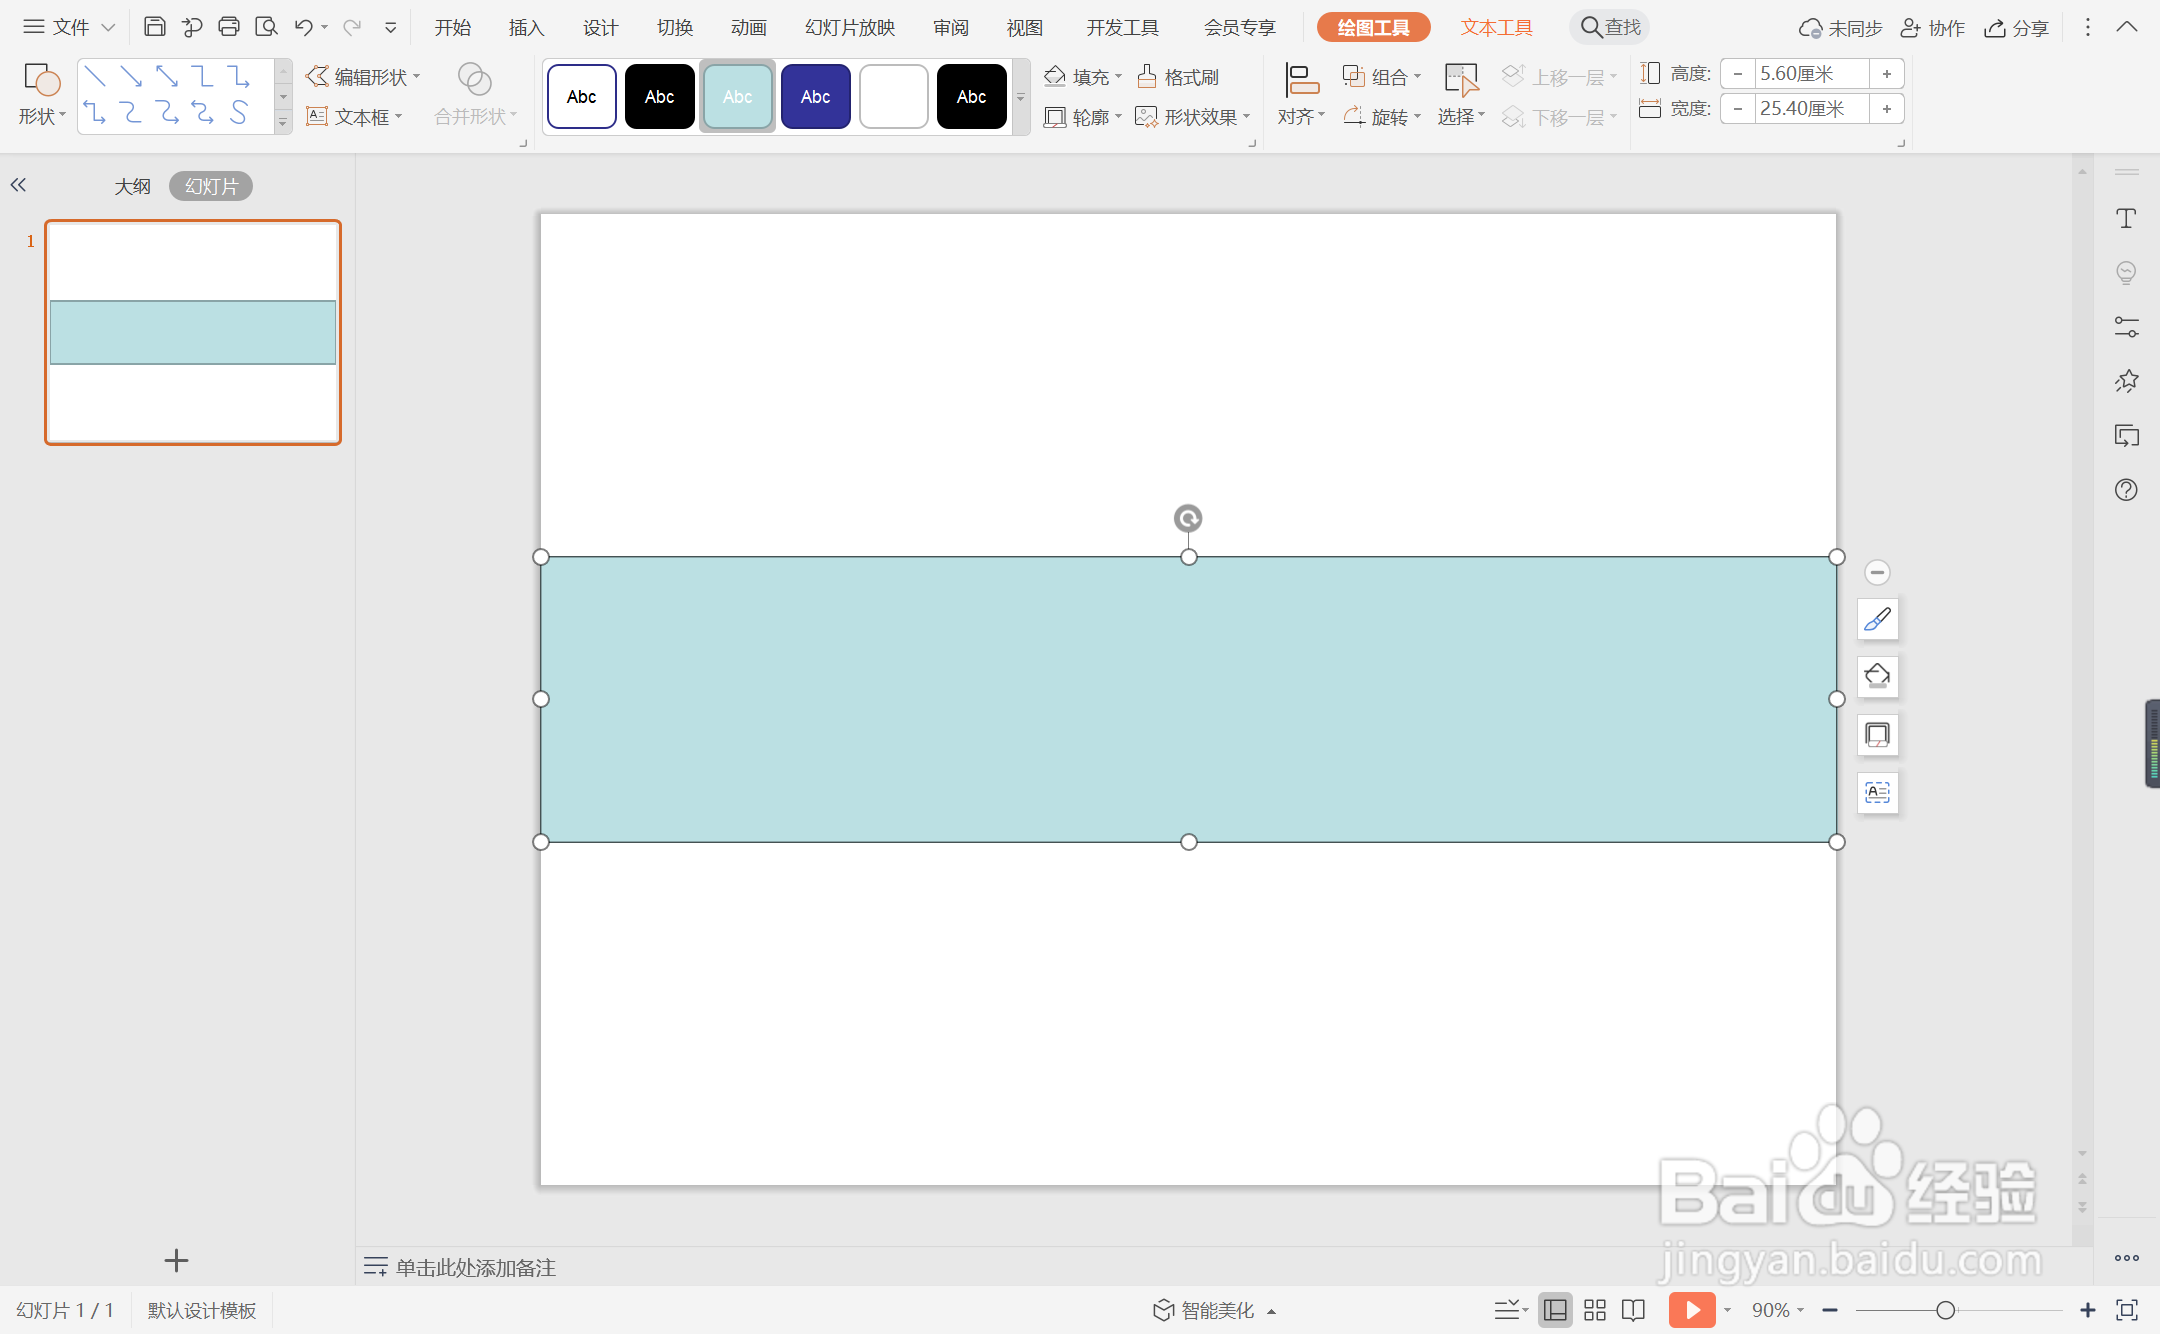Switch to the Outline (大纲) pane view
Screen dimensions: 2160x1334
coord(132,186)
